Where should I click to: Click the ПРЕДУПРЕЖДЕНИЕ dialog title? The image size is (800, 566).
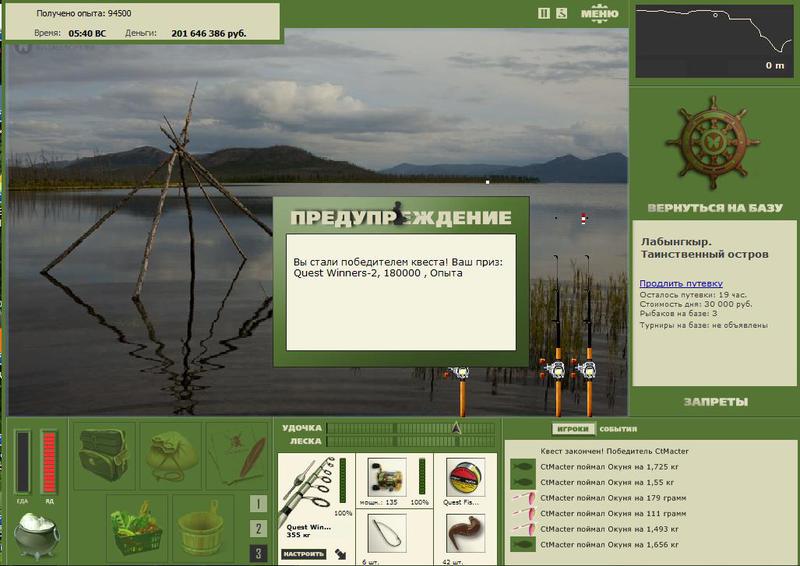401,217
